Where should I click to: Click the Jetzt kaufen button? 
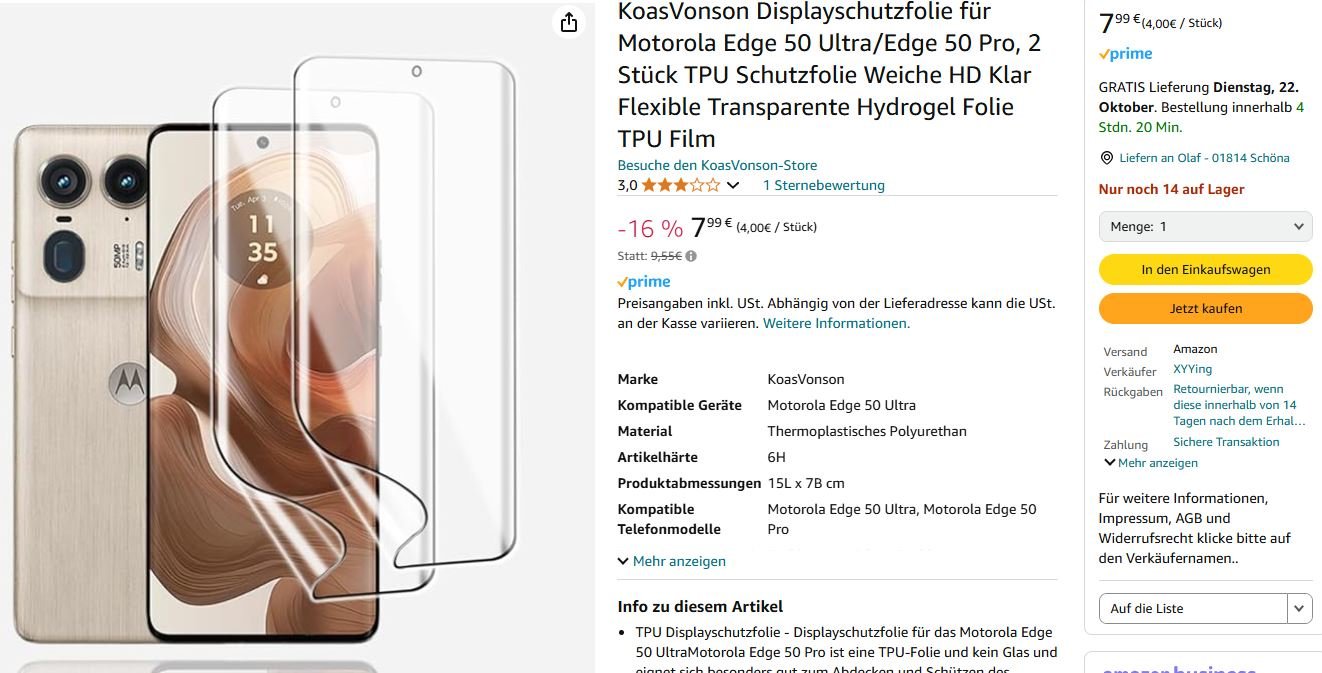tap(1205, 308)
